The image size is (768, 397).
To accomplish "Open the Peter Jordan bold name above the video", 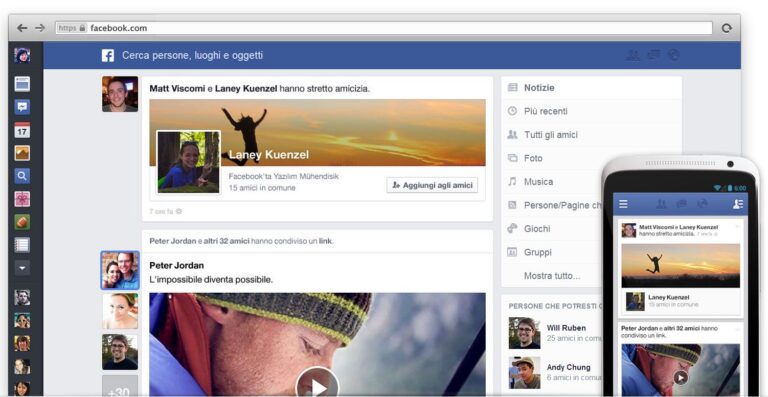I will coord(177,265).
